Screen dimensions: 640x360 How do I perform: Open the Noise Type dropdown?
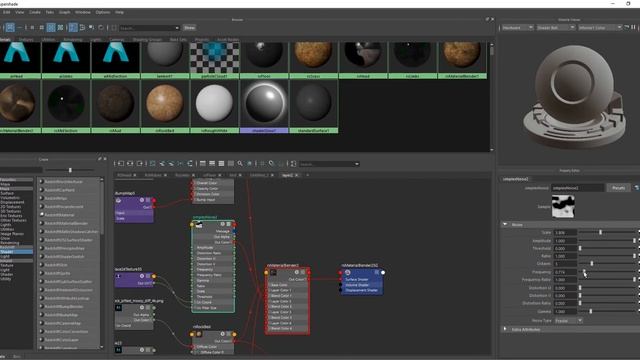point(568,321)
